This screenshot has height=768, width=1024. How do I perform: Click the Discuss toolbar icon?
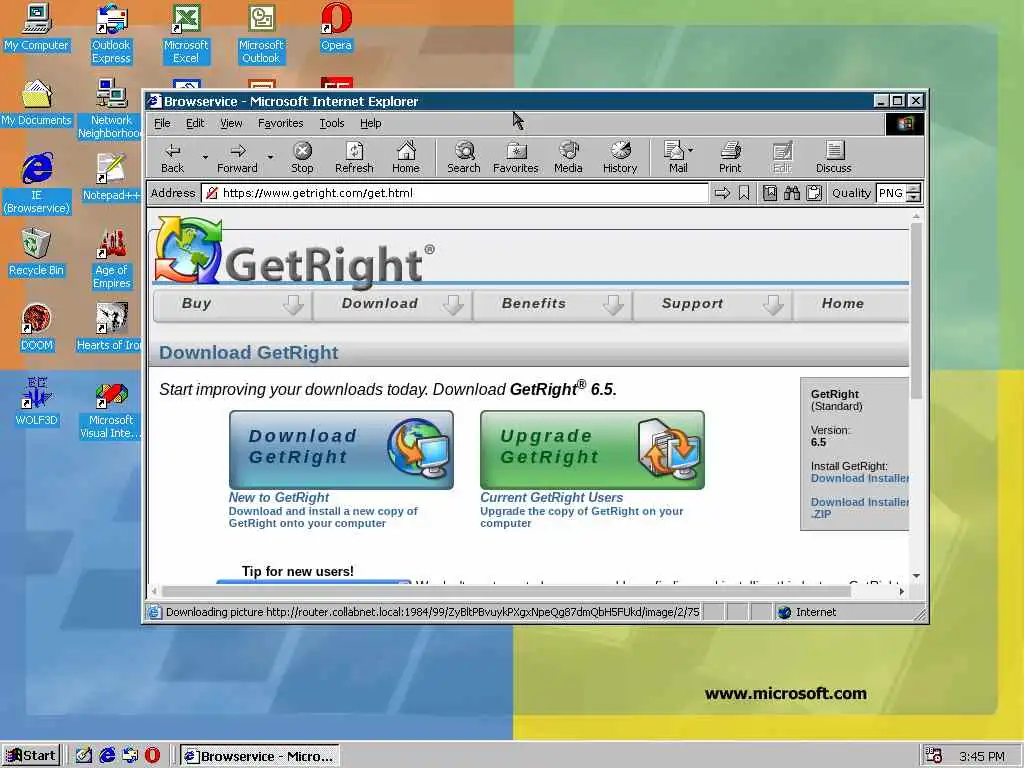tap(834, 158)
